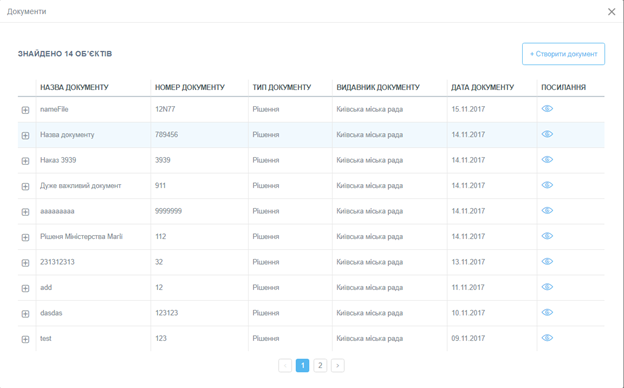View the link for document 789456

(x=547, y=134)
